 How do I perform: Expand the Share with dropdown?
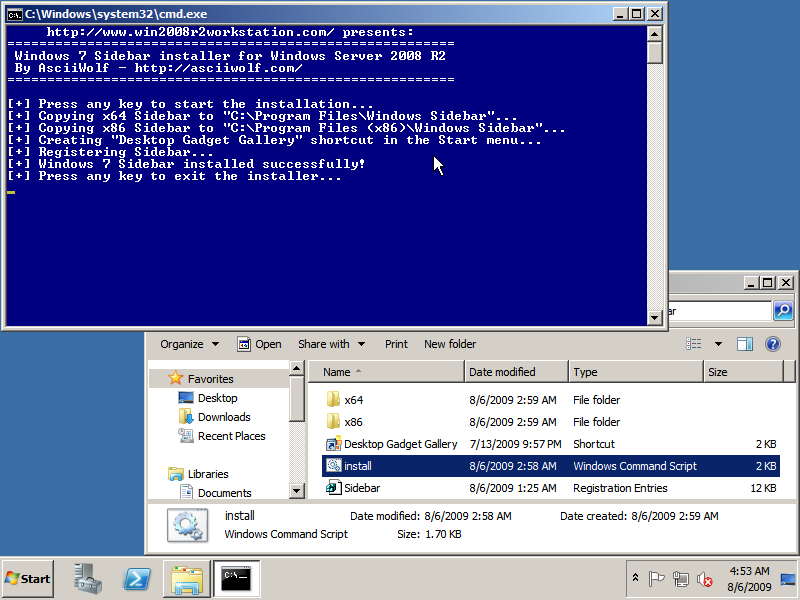tap(331, 344)
